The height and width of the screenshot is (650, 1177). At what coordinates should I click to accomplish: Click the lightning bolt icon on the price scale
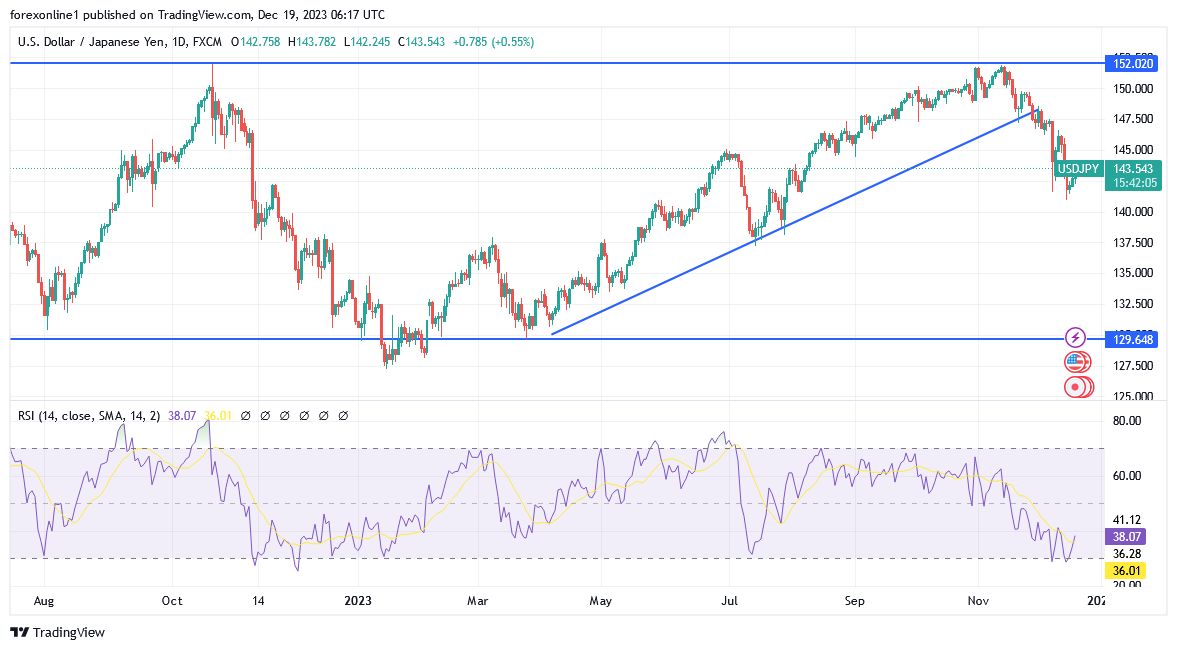coord(1075,335)
